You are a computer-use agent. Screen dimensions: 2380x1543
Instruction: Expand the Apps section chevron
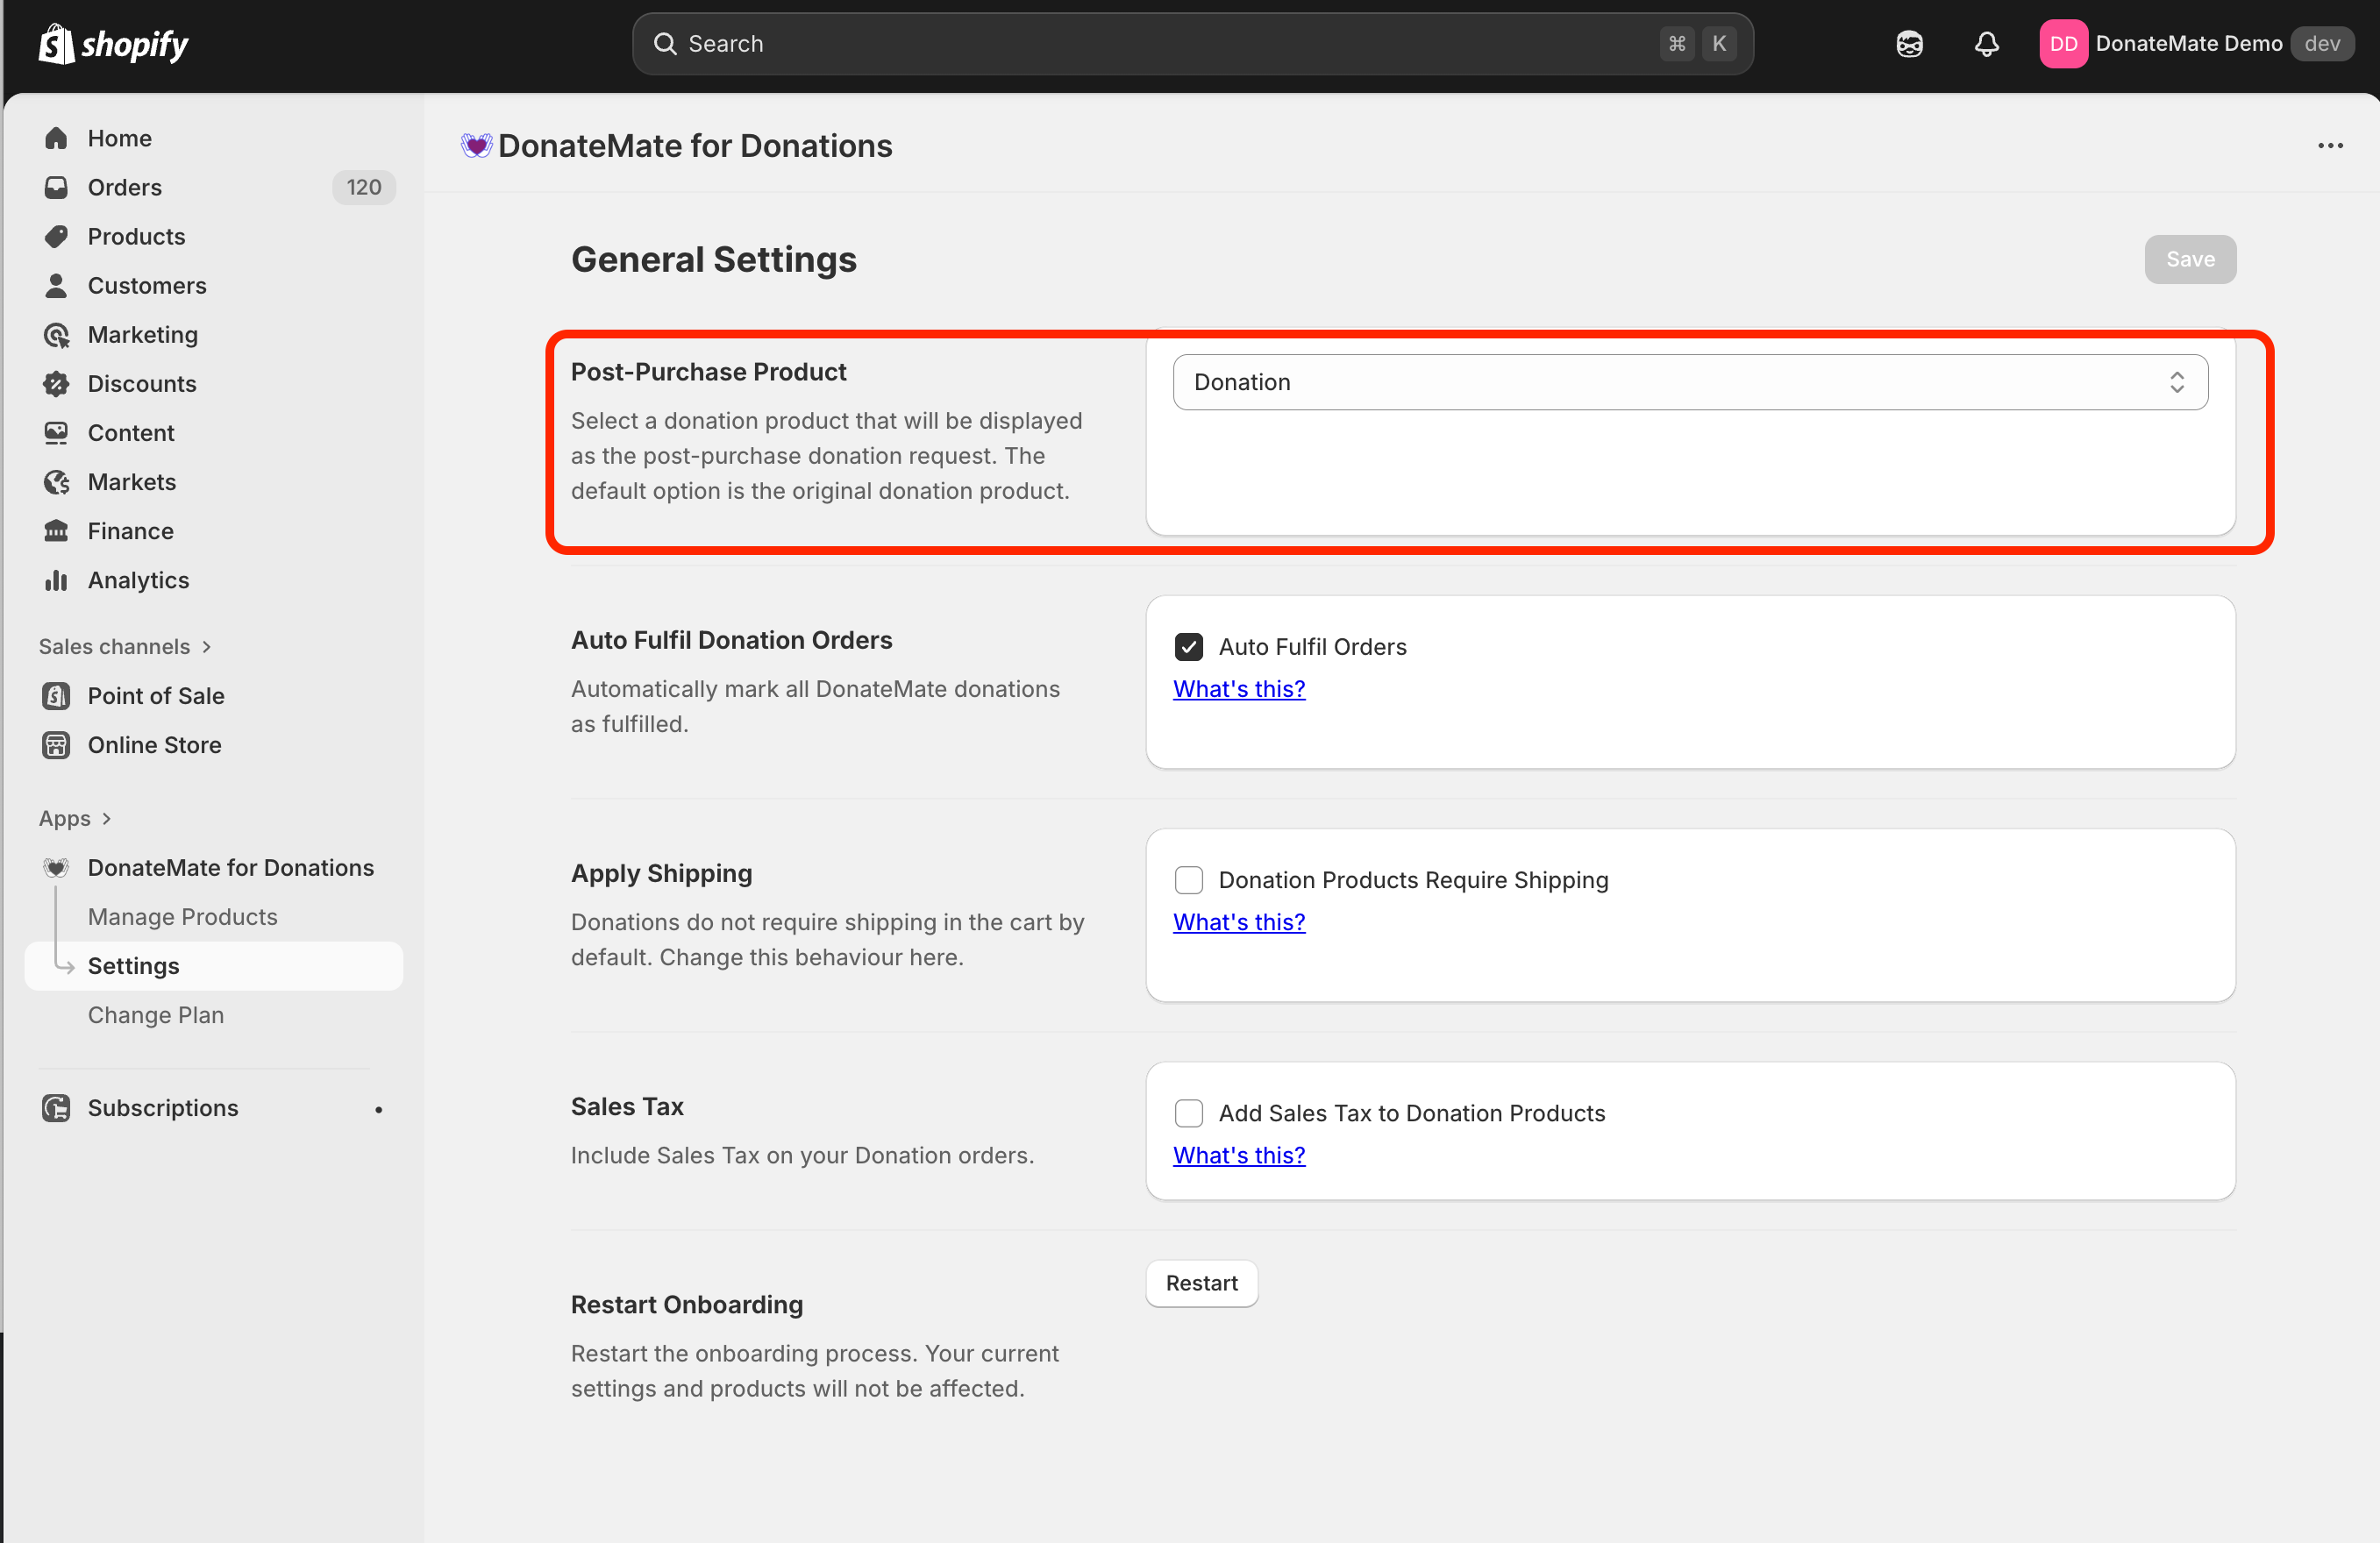(107, 819)
